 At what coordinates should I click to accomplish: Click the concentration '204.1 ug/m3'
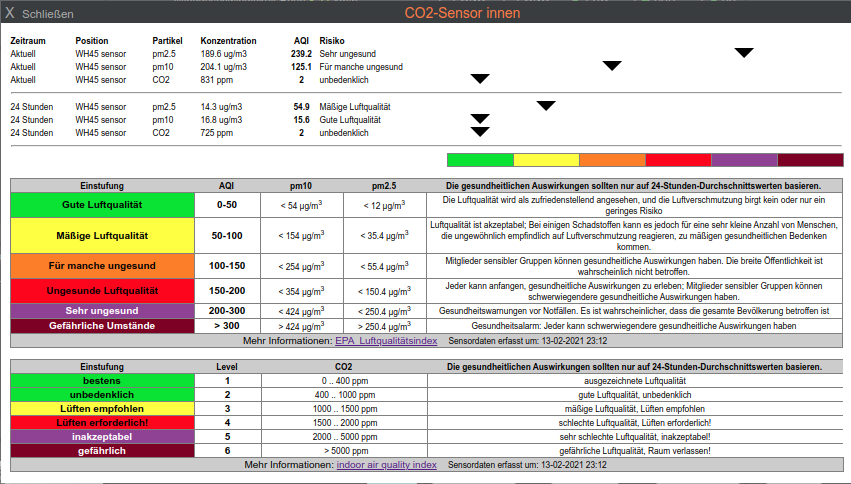pyautogui.click(x=224, y=67)
